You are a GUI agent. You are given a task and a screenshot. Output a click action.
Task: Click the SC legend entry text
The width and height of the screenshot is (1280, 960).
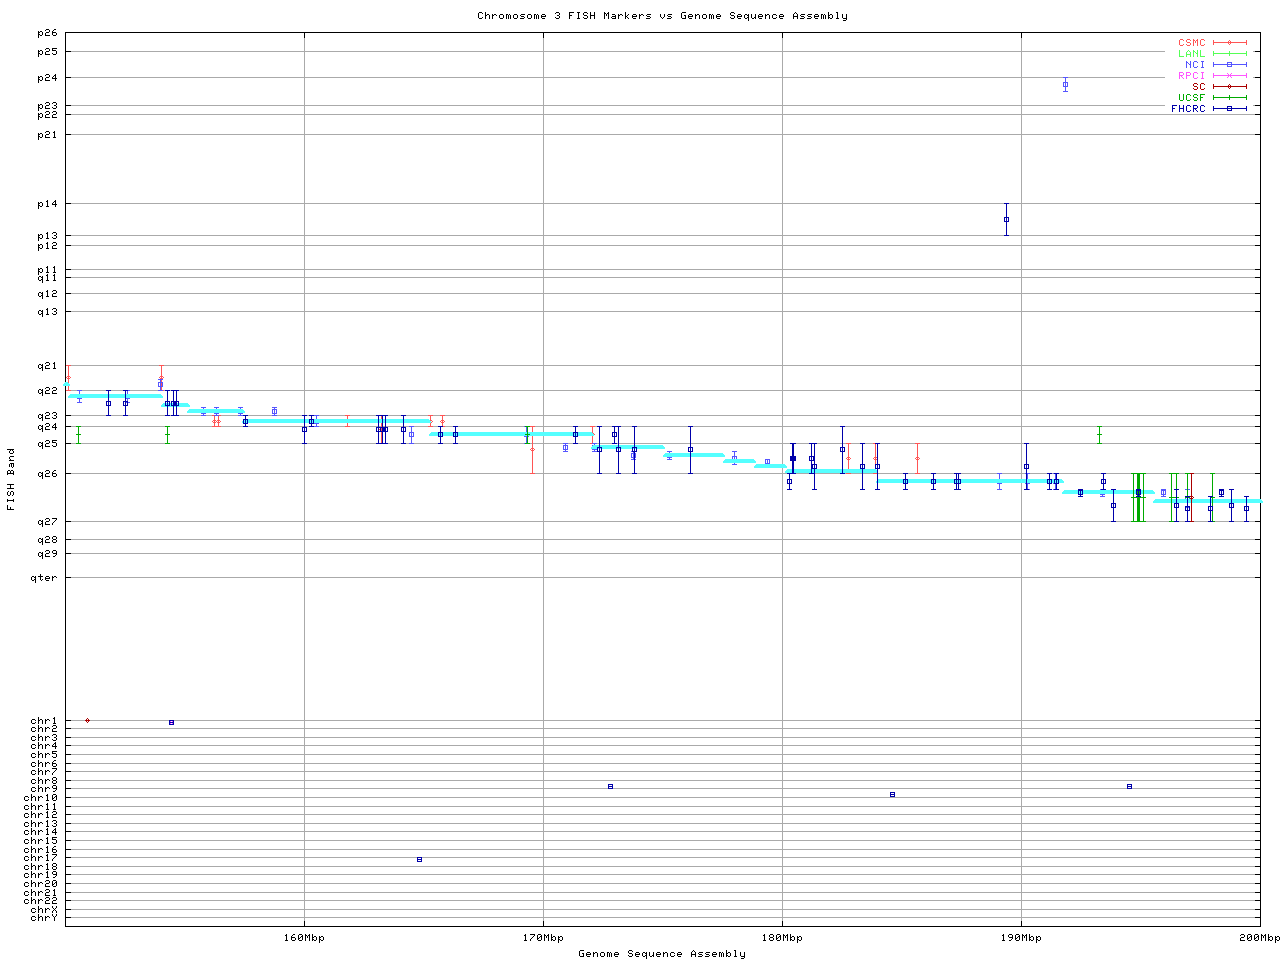pos(1198,86)
